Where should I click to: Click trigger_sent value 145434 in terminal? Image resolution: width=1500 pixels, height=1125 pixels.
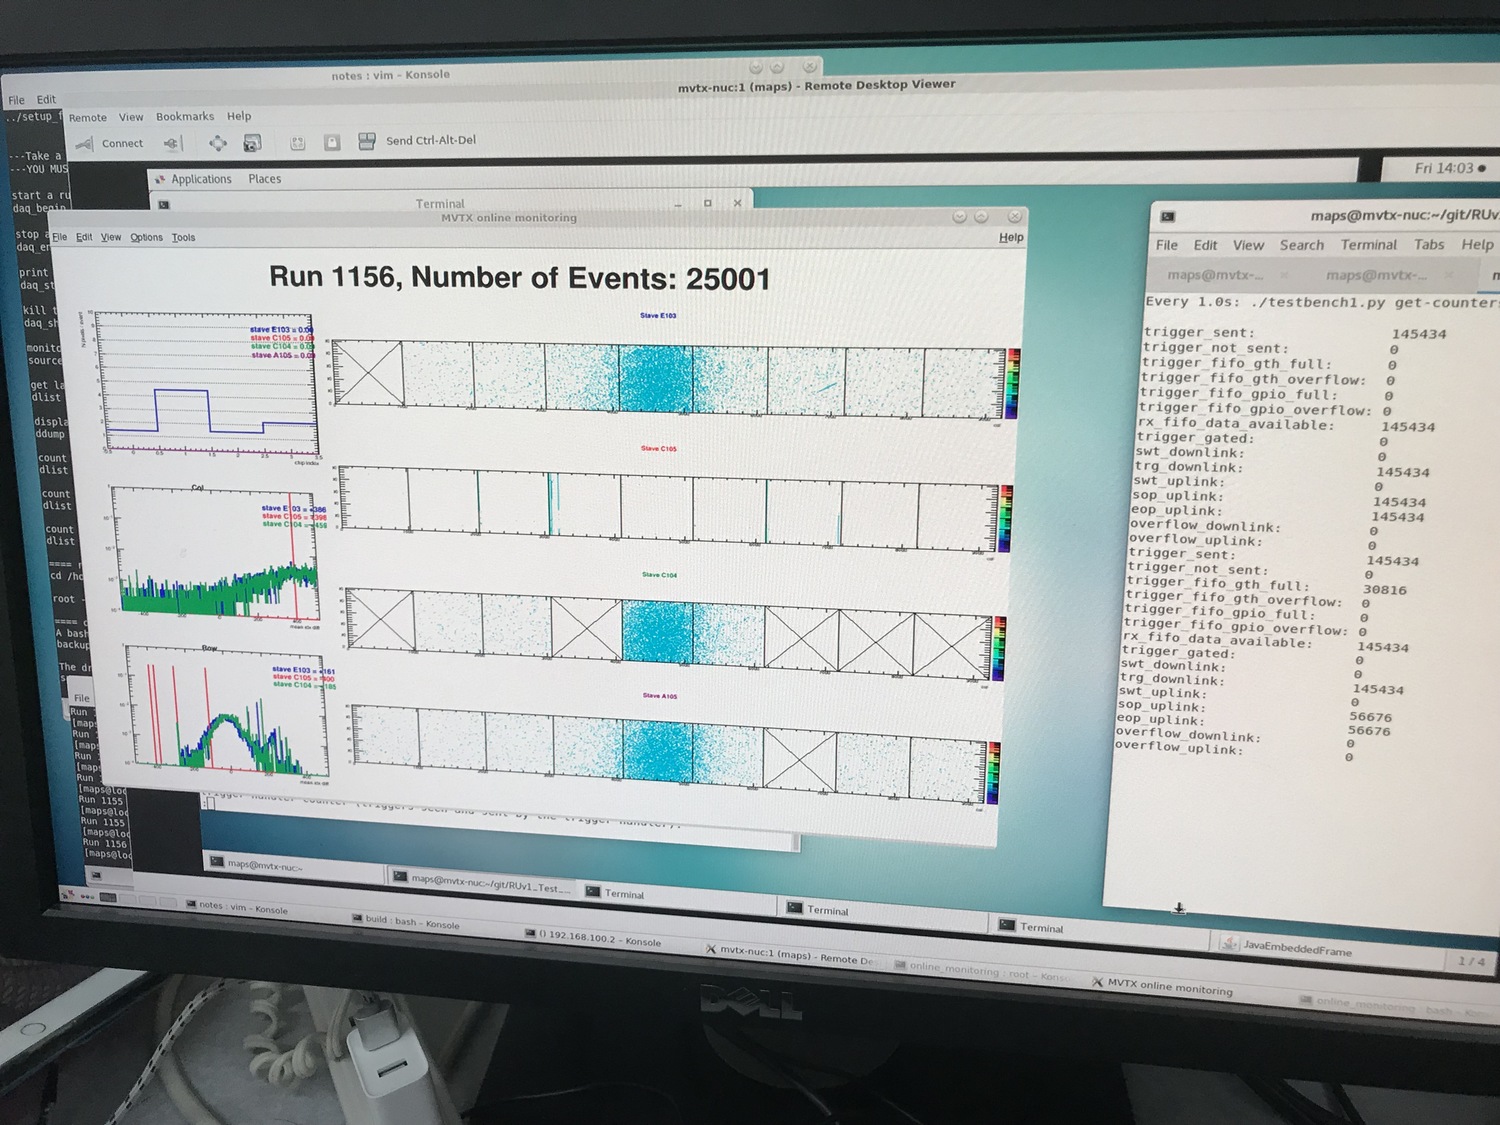click(x=1418, y=334)
